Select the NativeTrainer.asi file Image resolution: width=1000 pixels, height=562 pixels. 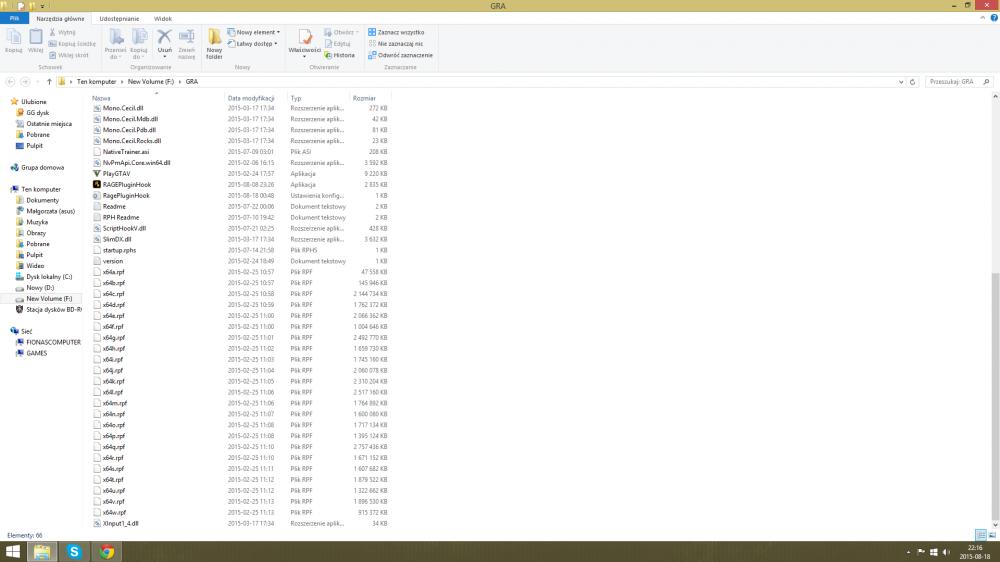[x=126, y=152]
